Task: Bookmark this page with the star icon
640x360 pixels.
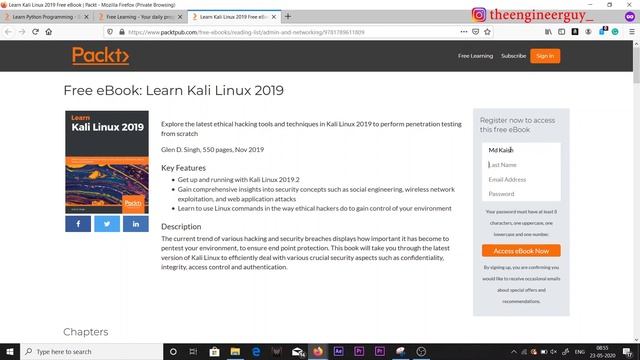Action: click(487, 32)
